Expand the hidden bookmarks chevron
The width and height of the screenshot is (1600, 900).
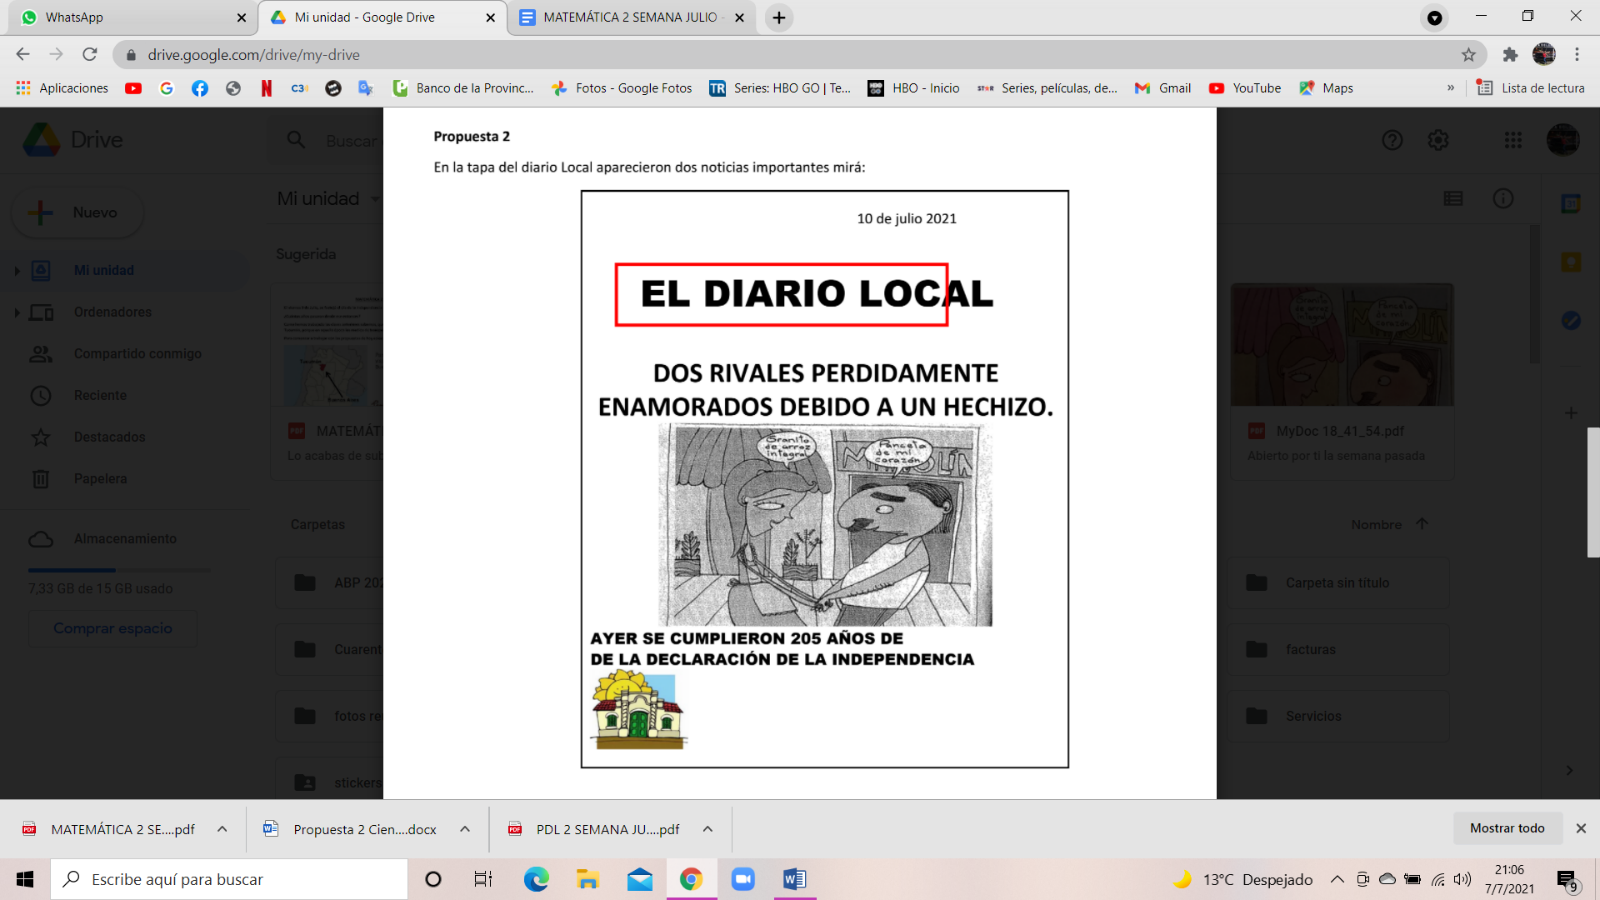coord(1450,88)
